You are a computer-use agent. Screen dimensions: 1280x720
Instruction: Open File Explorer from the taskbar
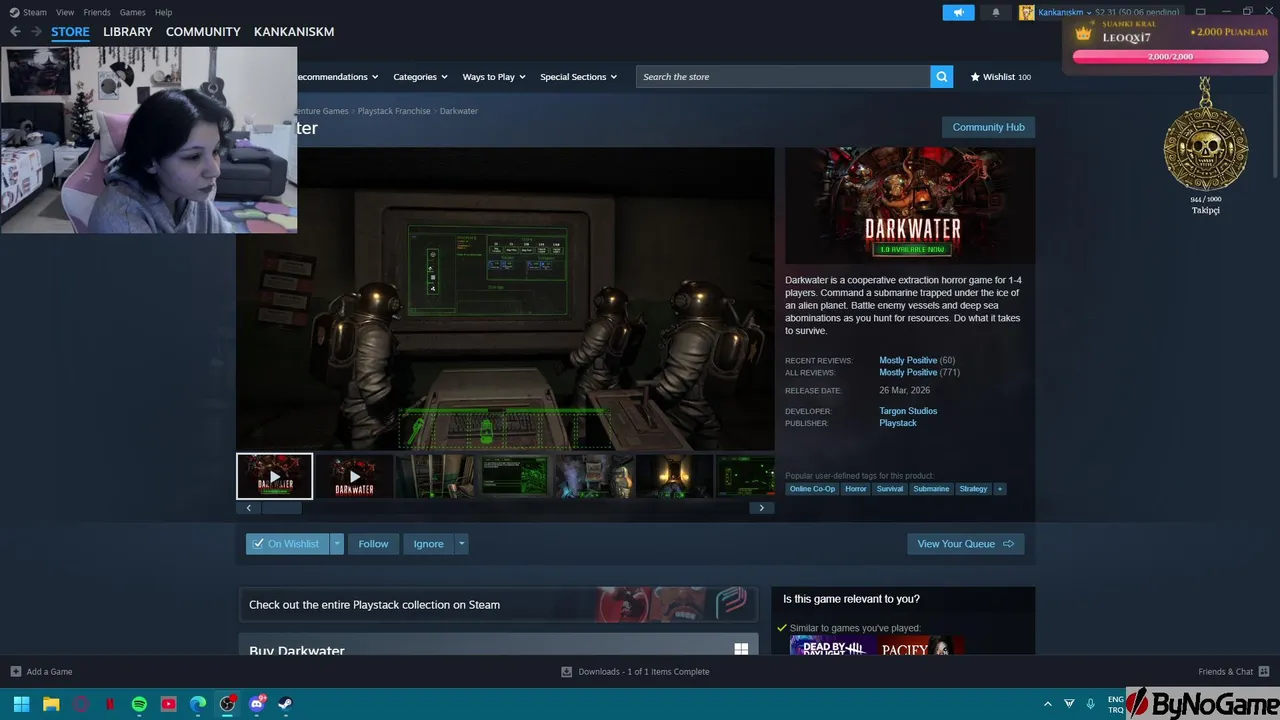tap(51, 704)
